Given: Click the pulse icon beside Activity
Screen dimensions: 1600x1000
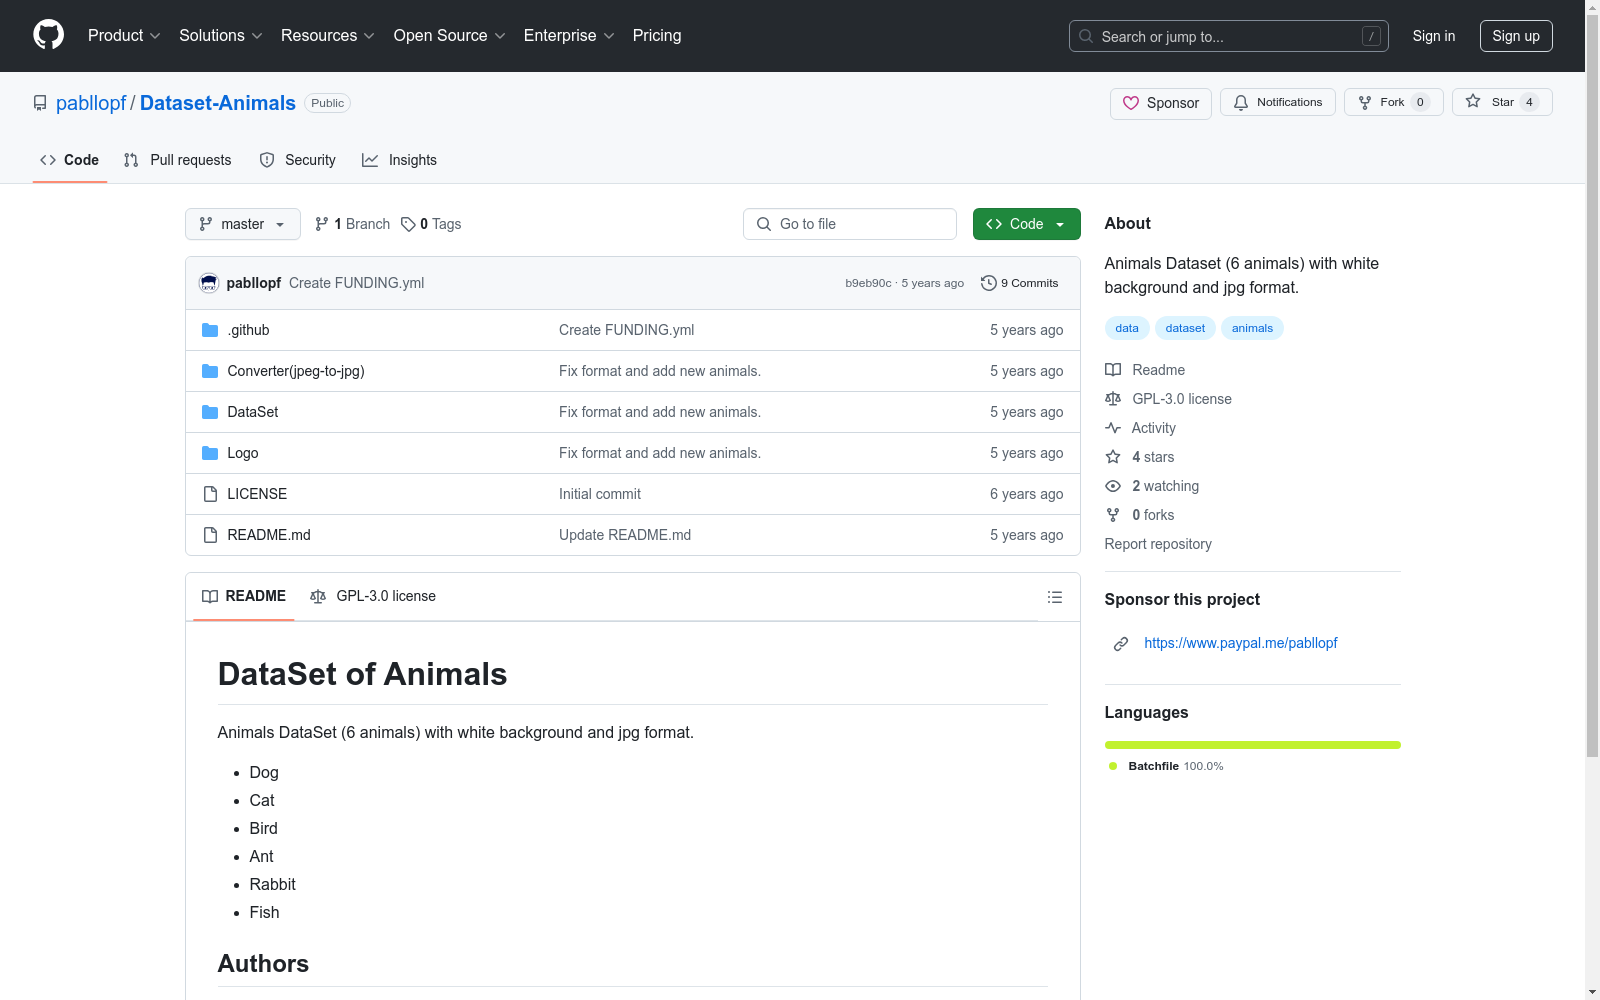Looking at the screenshot, I should (1113, 428).
